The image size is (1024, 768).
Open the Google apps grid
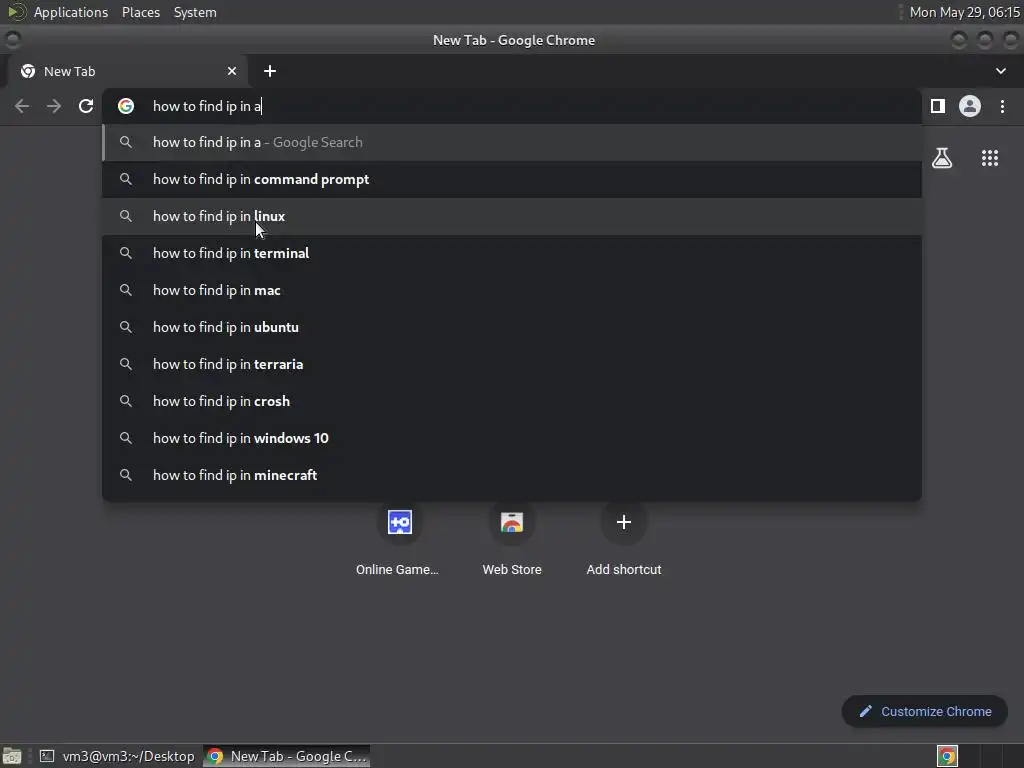[990, 158]
